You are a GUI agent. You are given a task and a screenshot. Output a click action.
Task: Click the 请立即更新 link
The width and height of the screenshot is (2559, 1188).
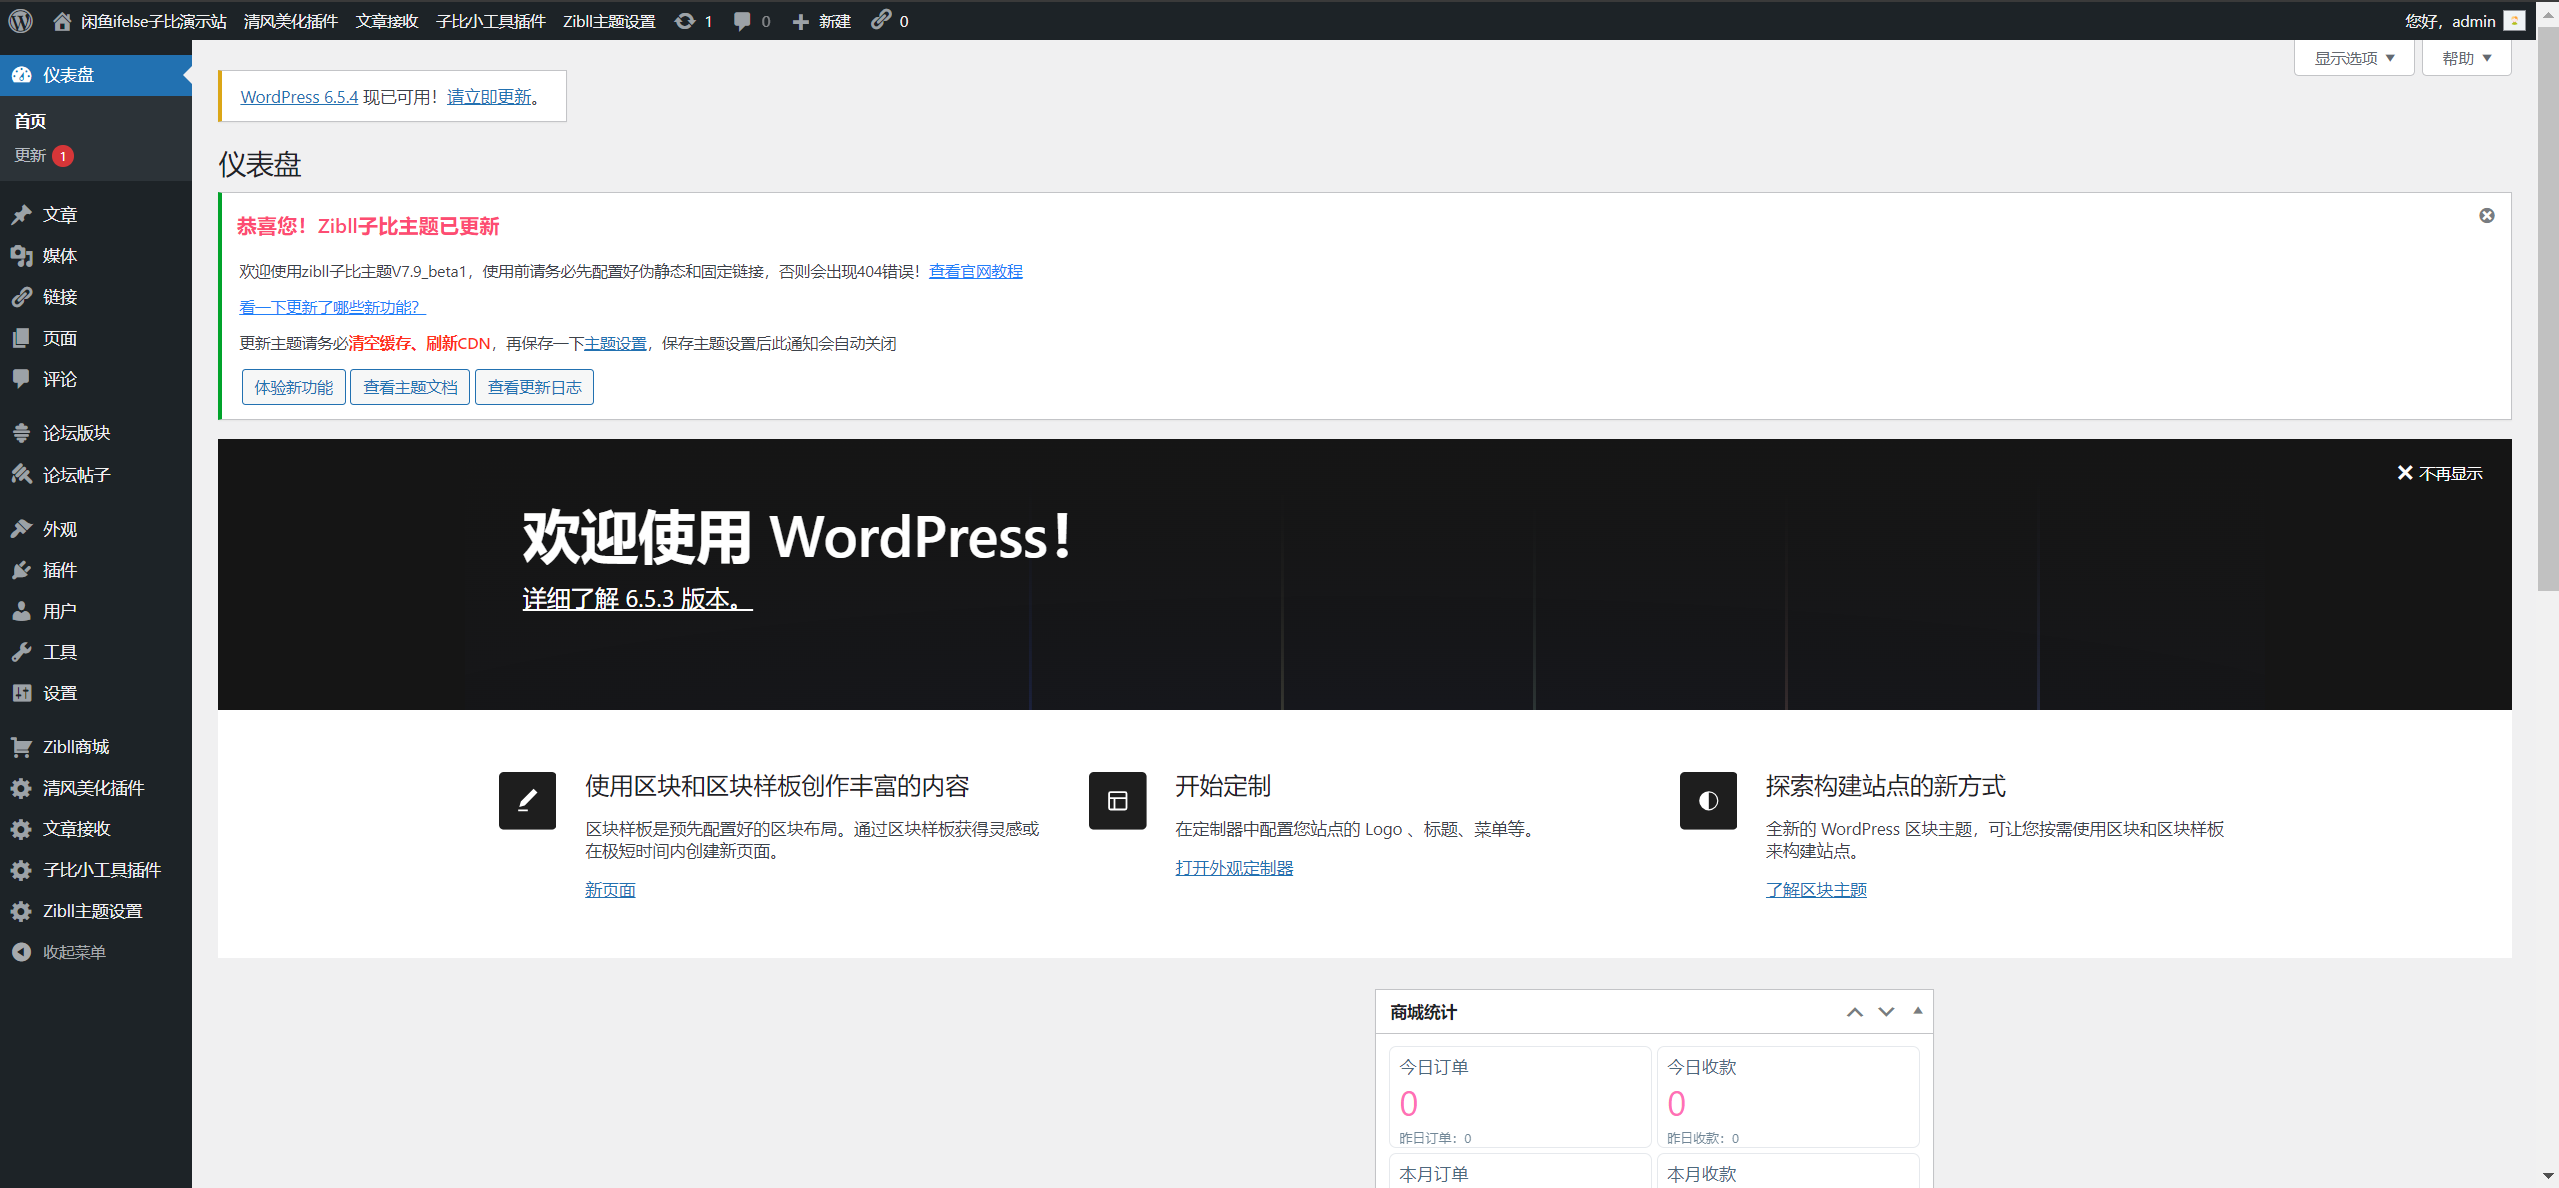click(x=489, y=97)
